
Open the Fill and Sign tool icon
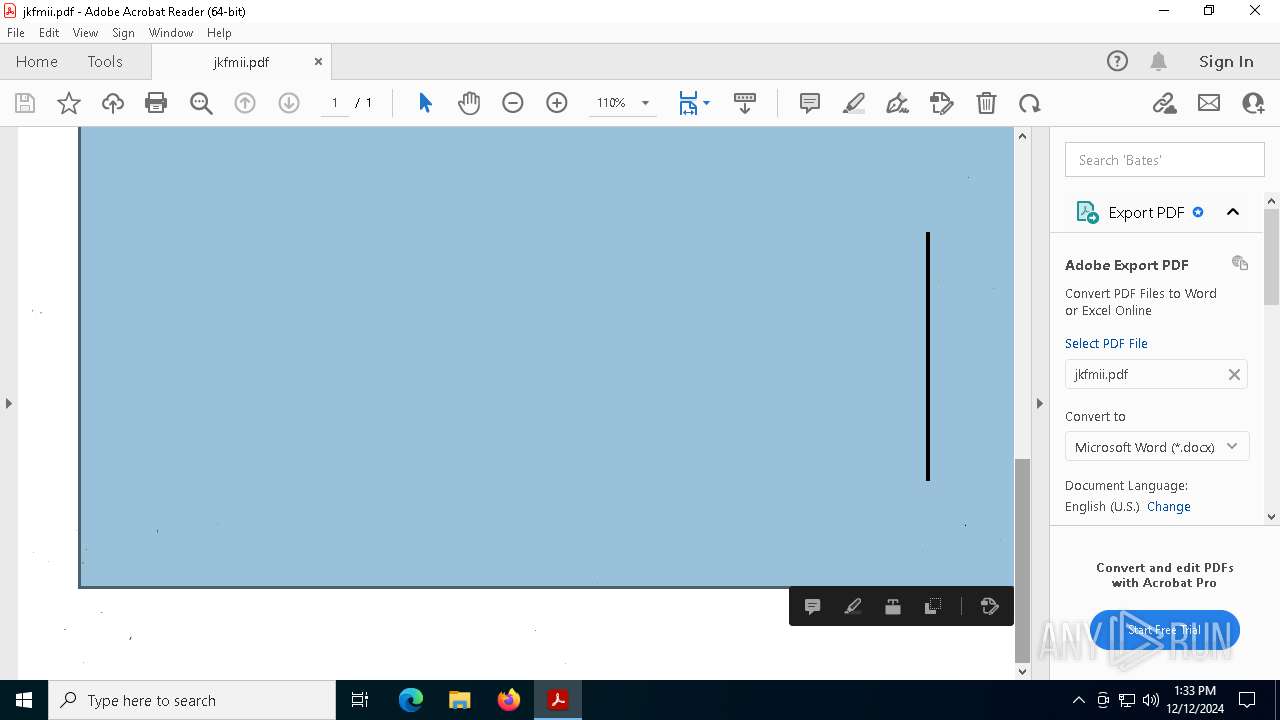pos(942,103)
